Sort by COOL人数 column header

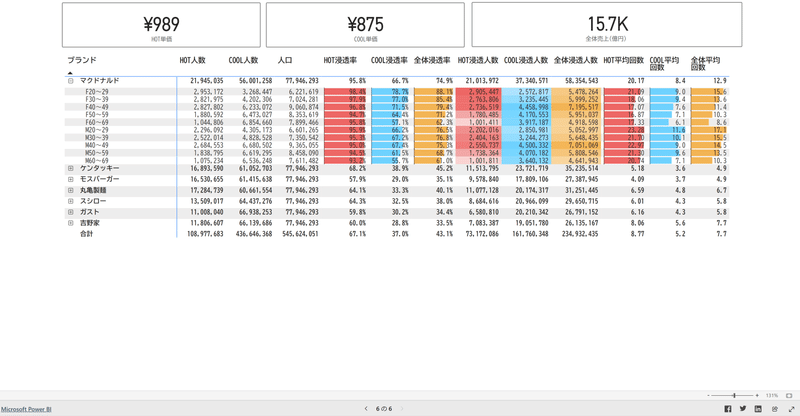click(x=243, y=60)
